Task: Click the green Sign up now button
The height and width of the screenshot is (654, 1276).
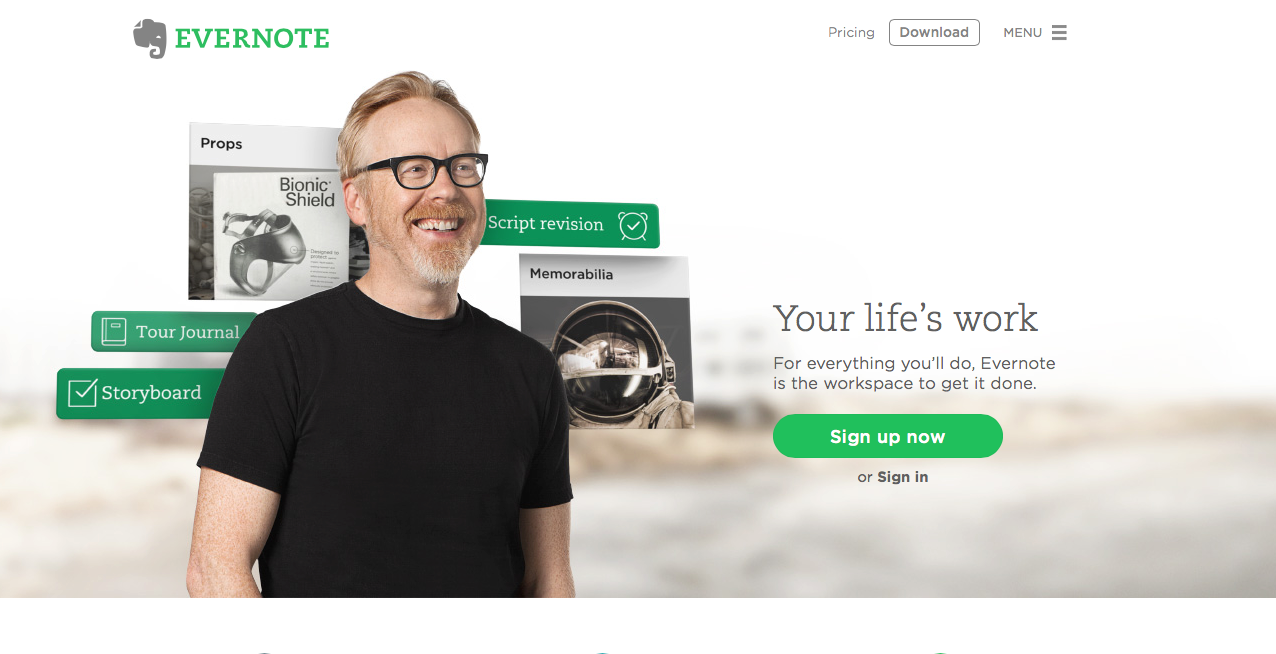Action: click(888, 436)
